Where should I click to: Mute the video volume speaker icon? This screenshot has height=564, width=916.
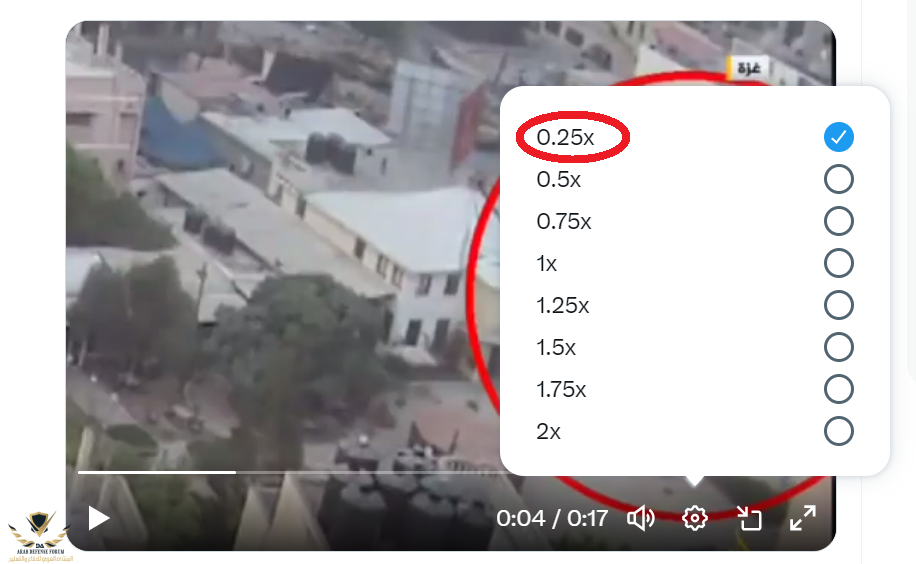[x=641, y=518]
